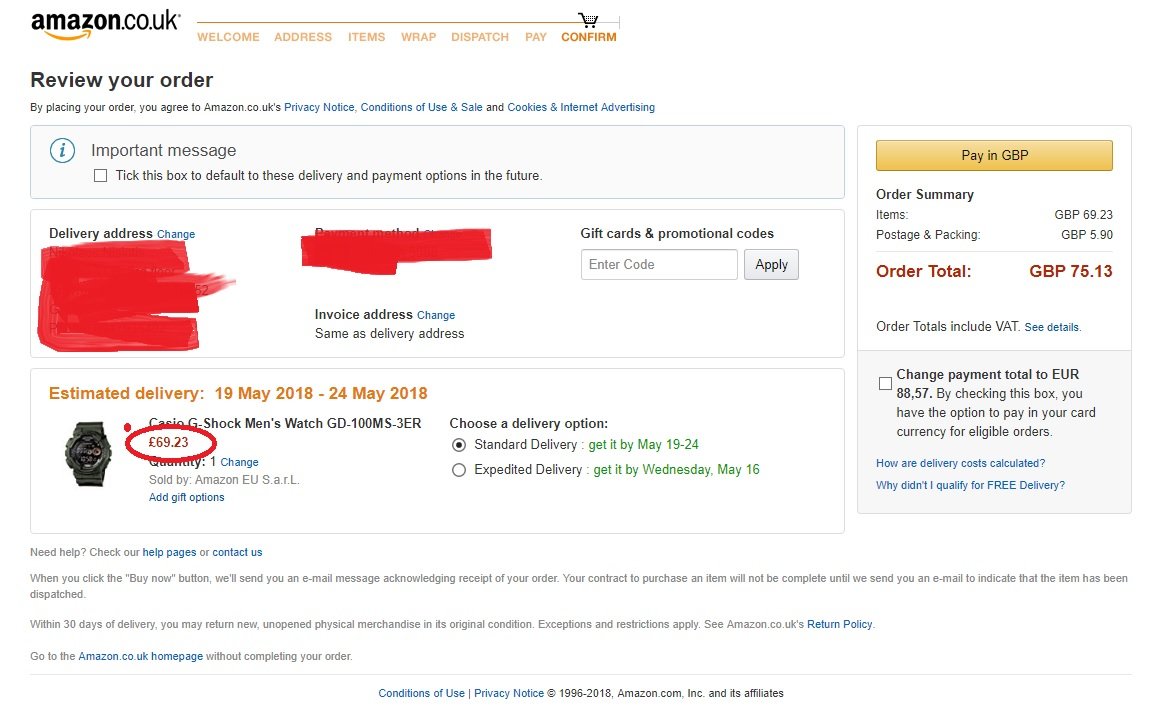Open the Return Policy link
Viewport: 1176px width, 714px height.
[x=839, y=624]
